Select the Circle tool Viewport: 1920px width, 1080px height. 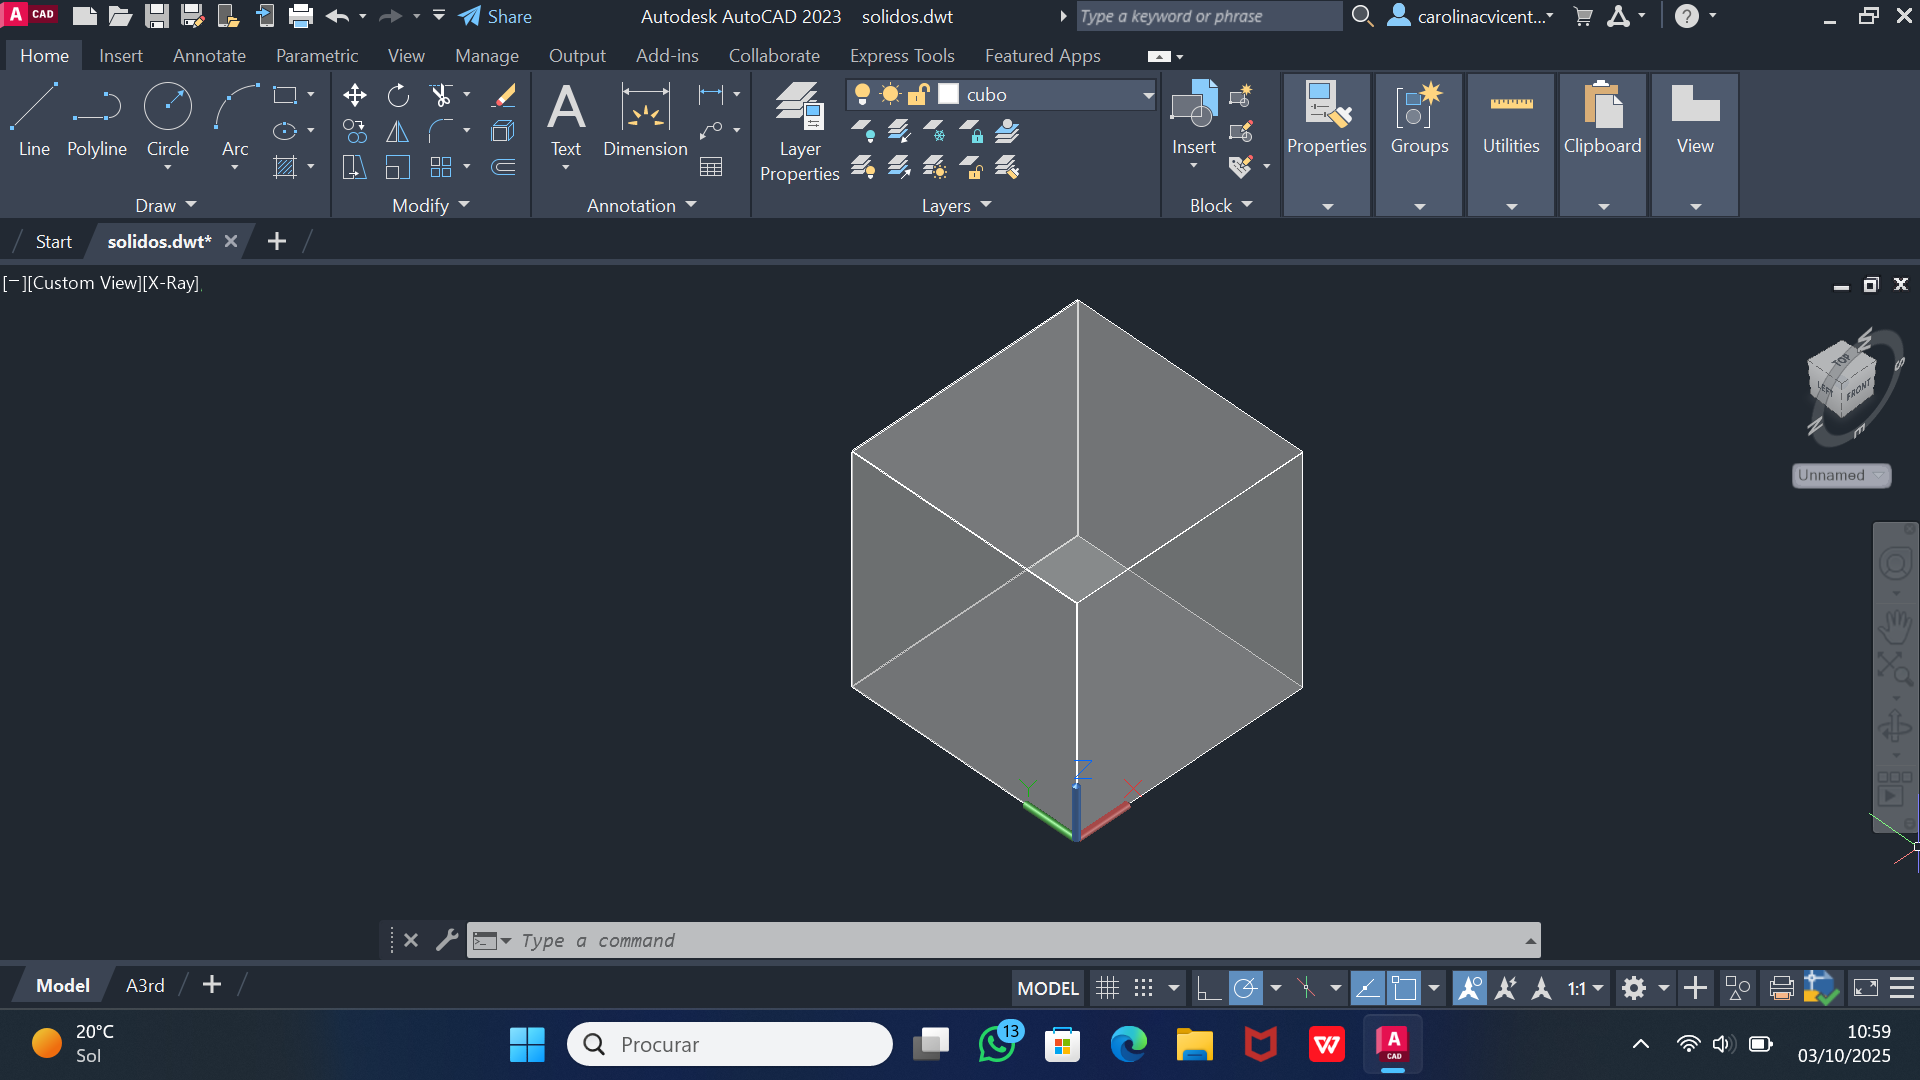click(167, 120)
